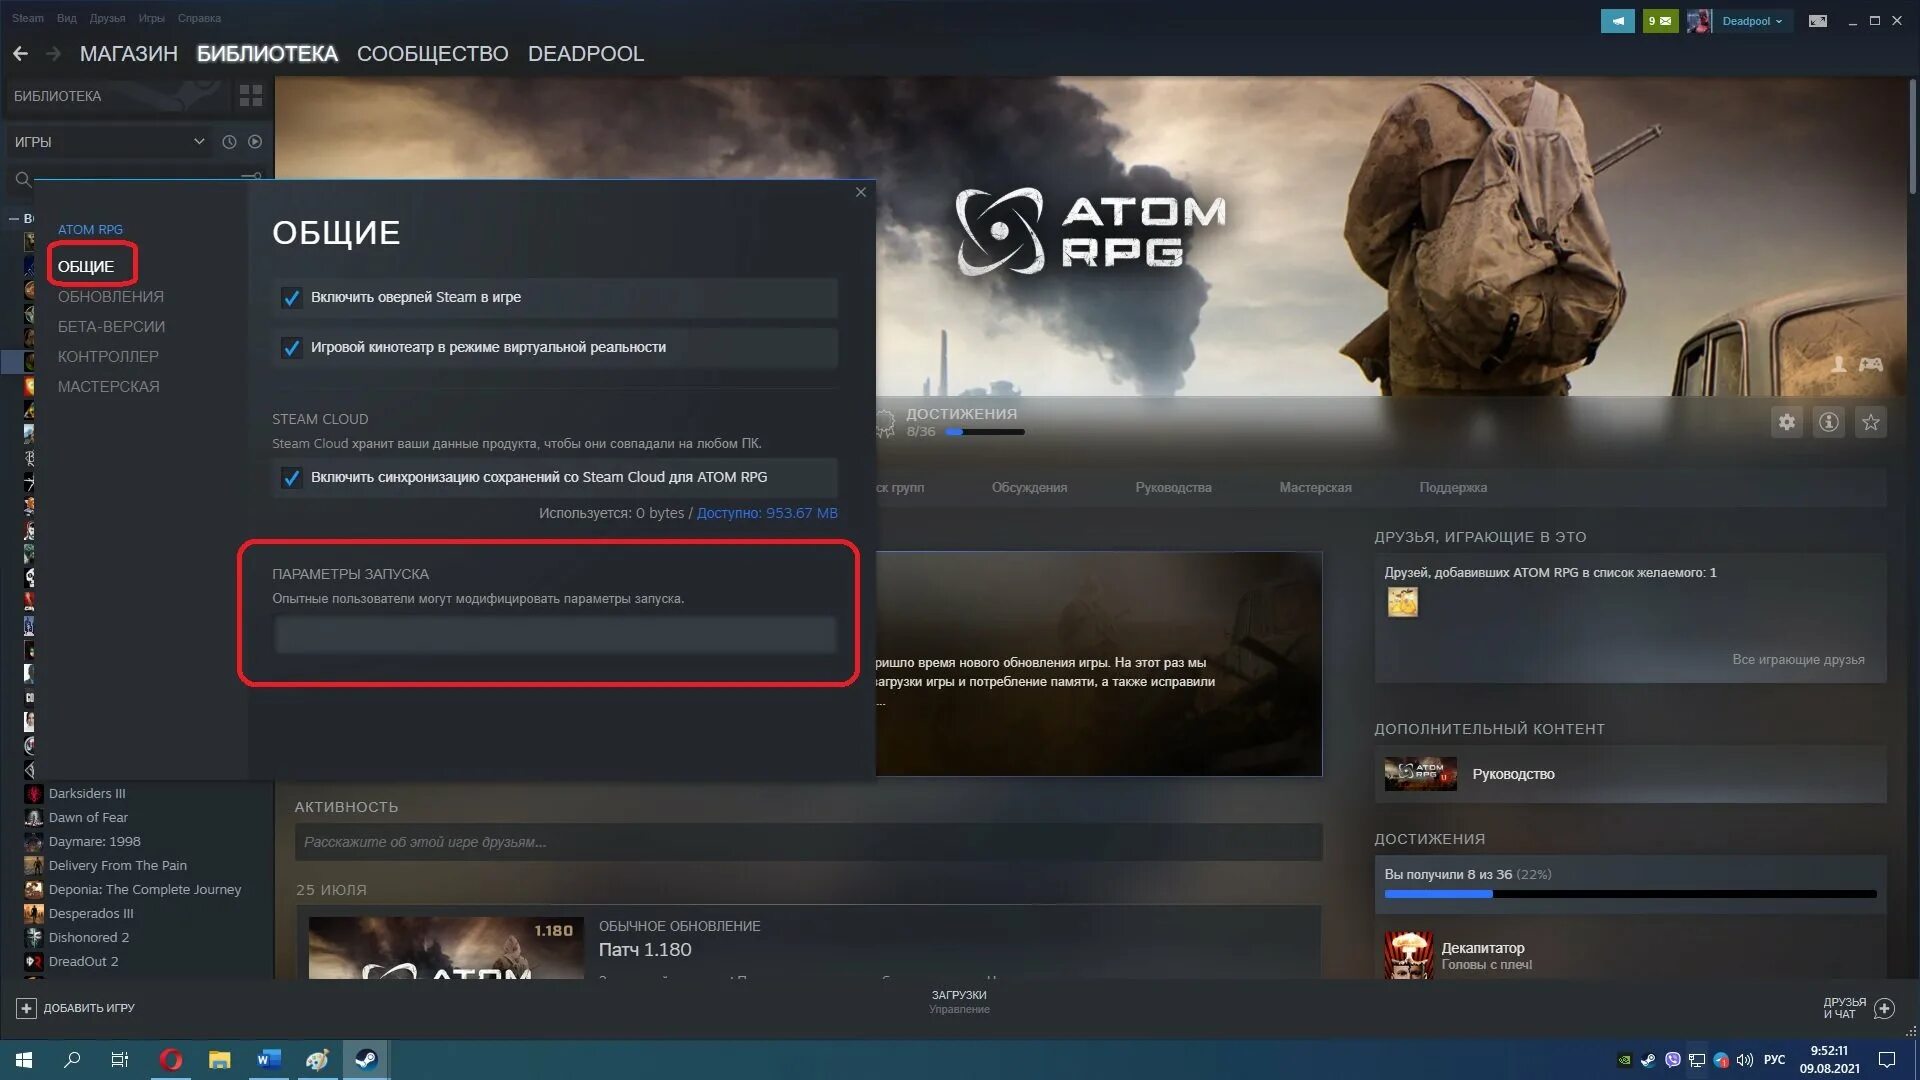
Task: Open the ОБНОВЛЕНИЯ settings tab
Action: [110, 297]
